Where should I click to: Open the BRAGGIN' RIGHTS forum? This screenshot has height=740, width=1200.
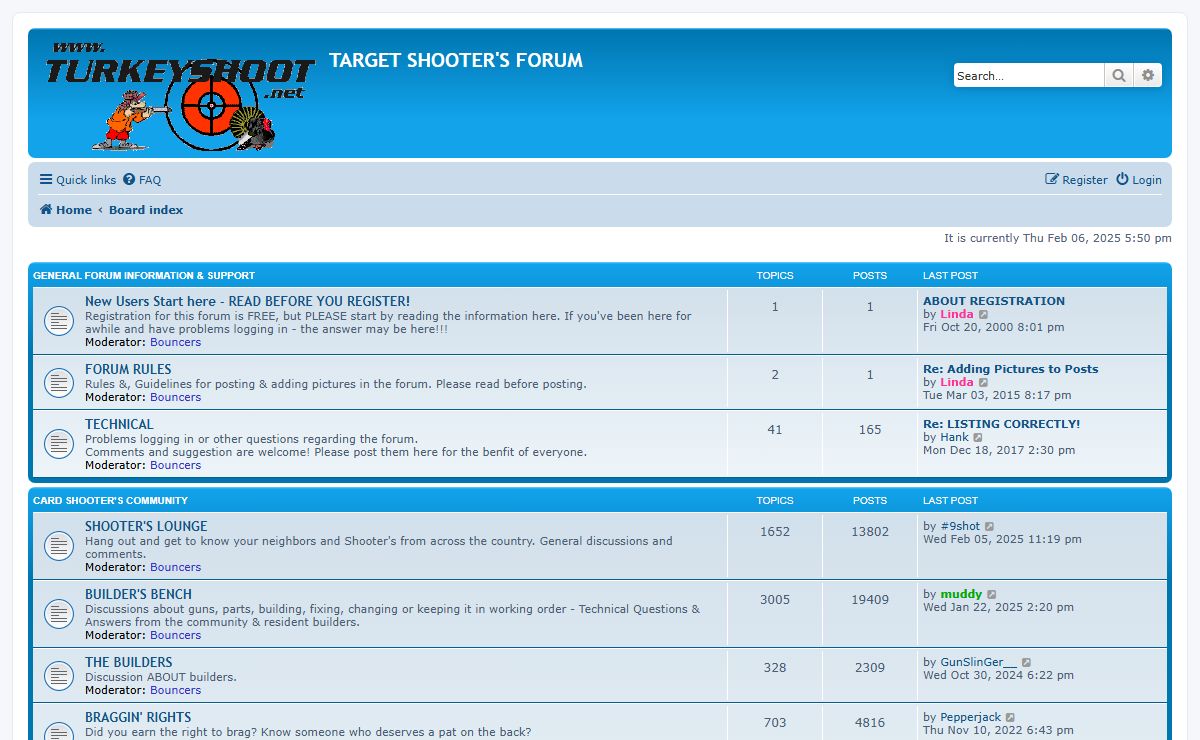(x=138, y=717)
